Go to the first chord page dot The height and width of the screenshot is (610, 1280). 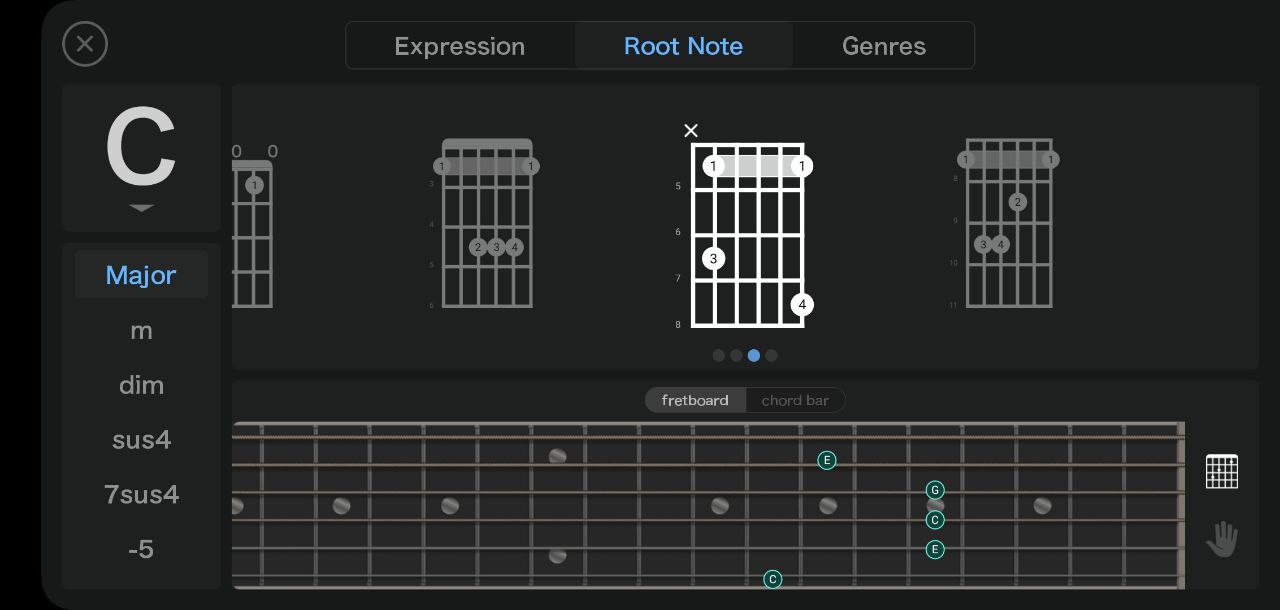coord(718,355)
